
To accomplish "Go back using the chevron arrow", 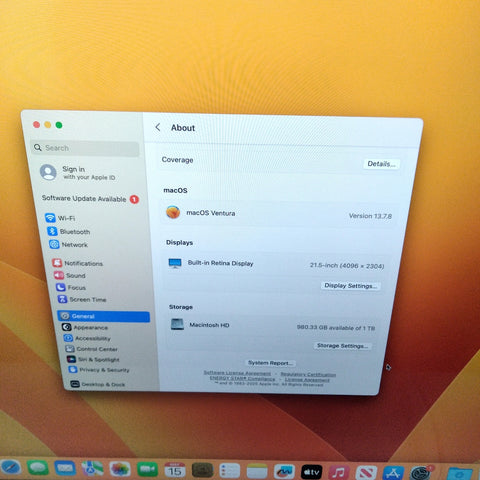I will click(x=158, y=127).
